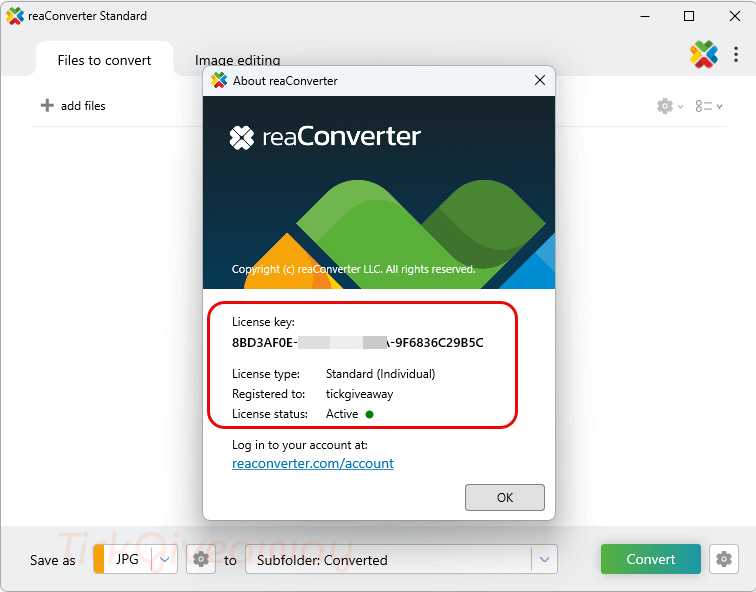Click the About reaConverter title icon
This screenshot has height=592, width=756.
pos(219,81)
